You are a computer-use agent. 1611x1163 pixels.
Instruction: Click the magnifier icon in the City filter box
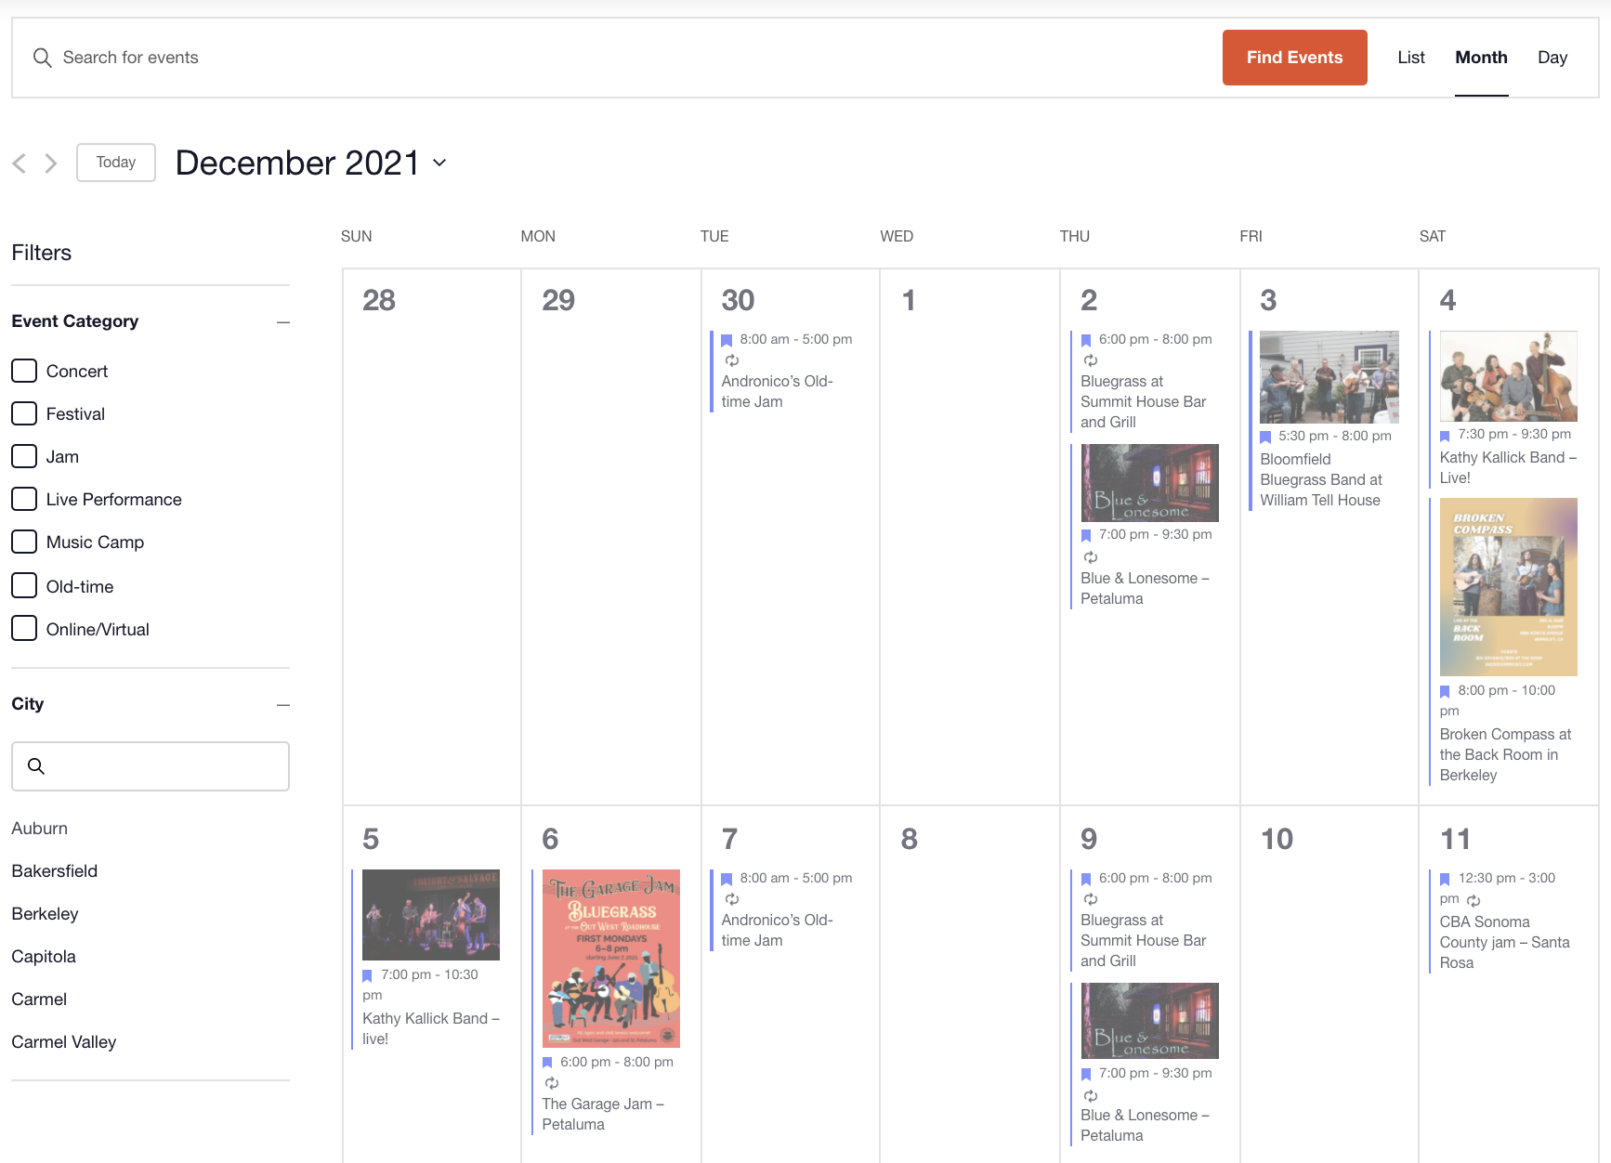pos(37,766)
